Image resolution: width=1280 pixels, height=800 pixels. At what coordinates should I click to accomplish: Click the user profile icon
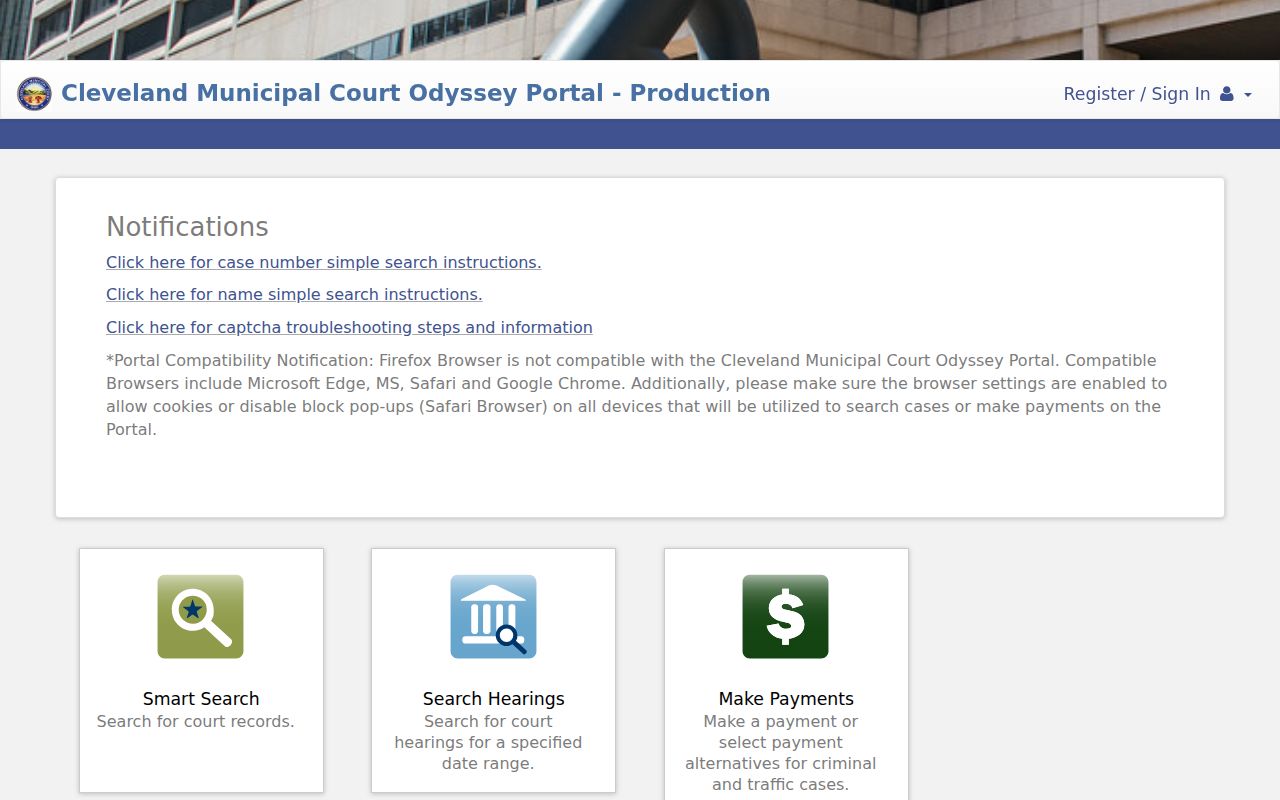click(1227, 94)
